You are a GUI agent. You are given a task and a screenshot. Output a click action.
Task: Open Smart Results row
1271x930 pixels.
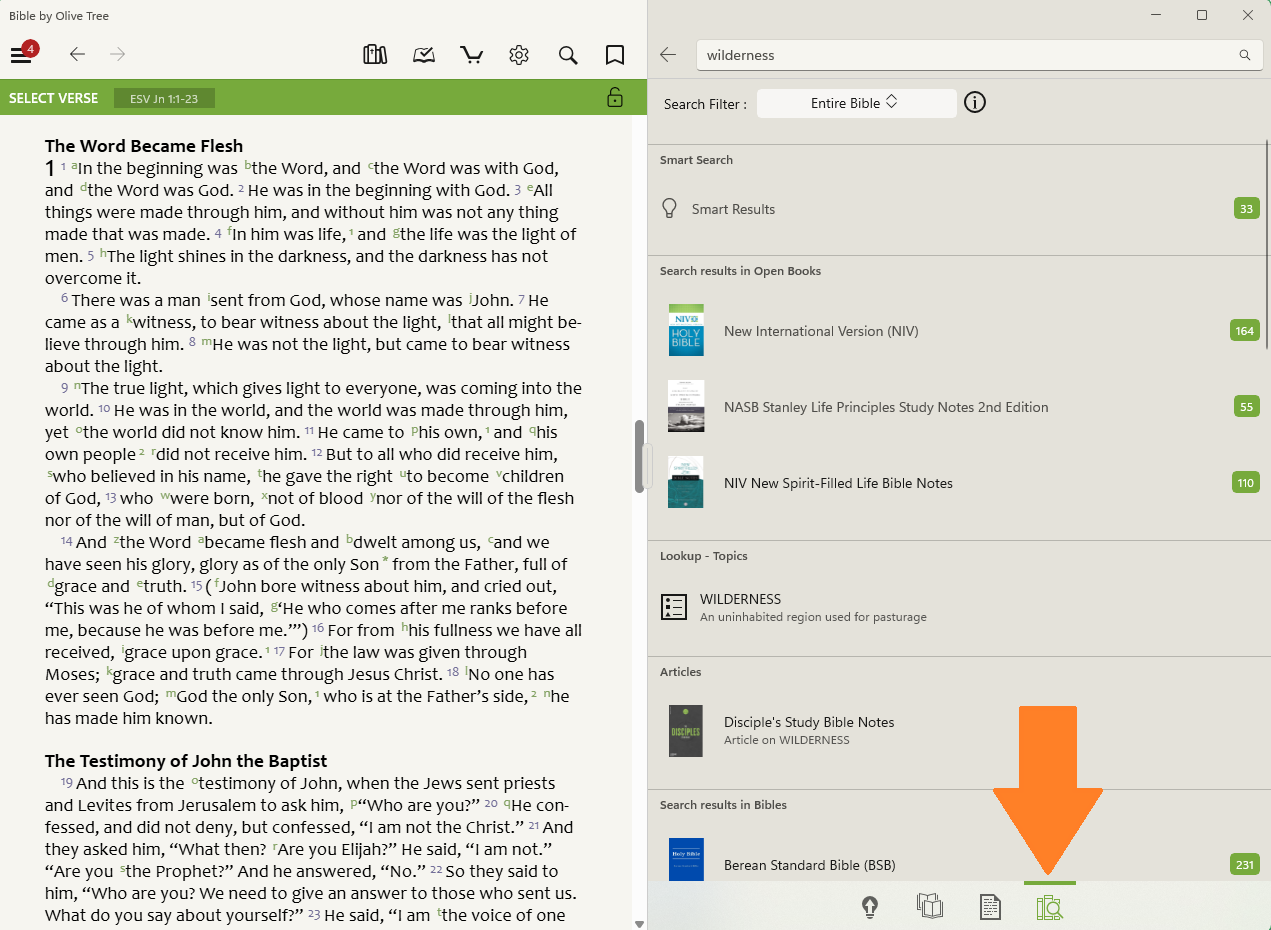[958, 209]
